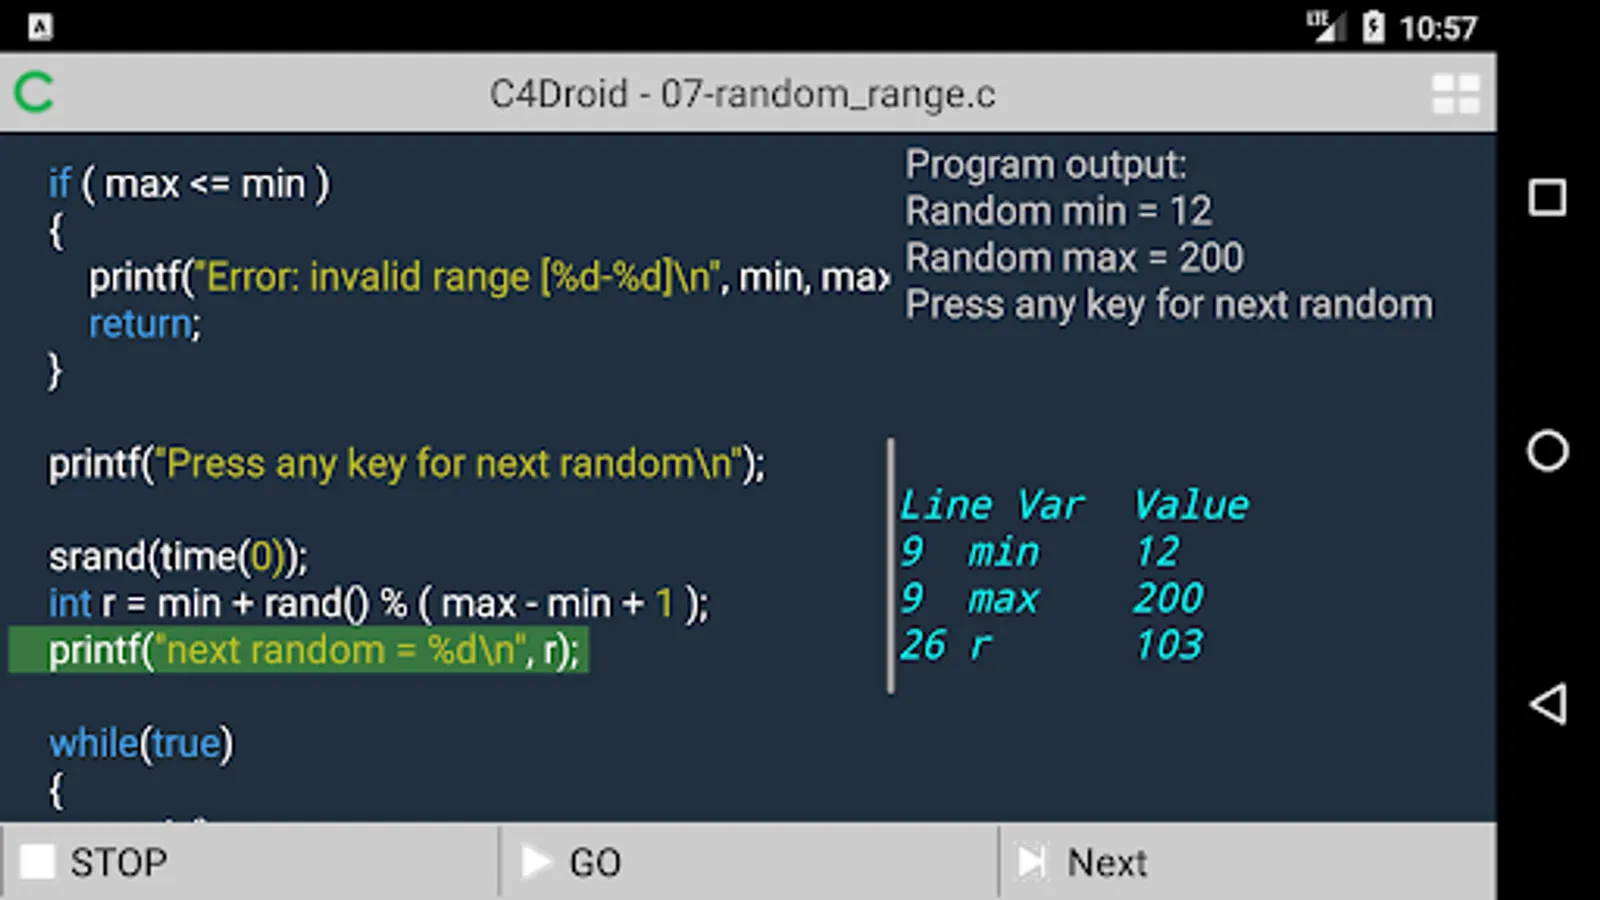1600x900 pixels.
Task: Tap the printf Error invalid range line
Action: click(x=489, y=277)
